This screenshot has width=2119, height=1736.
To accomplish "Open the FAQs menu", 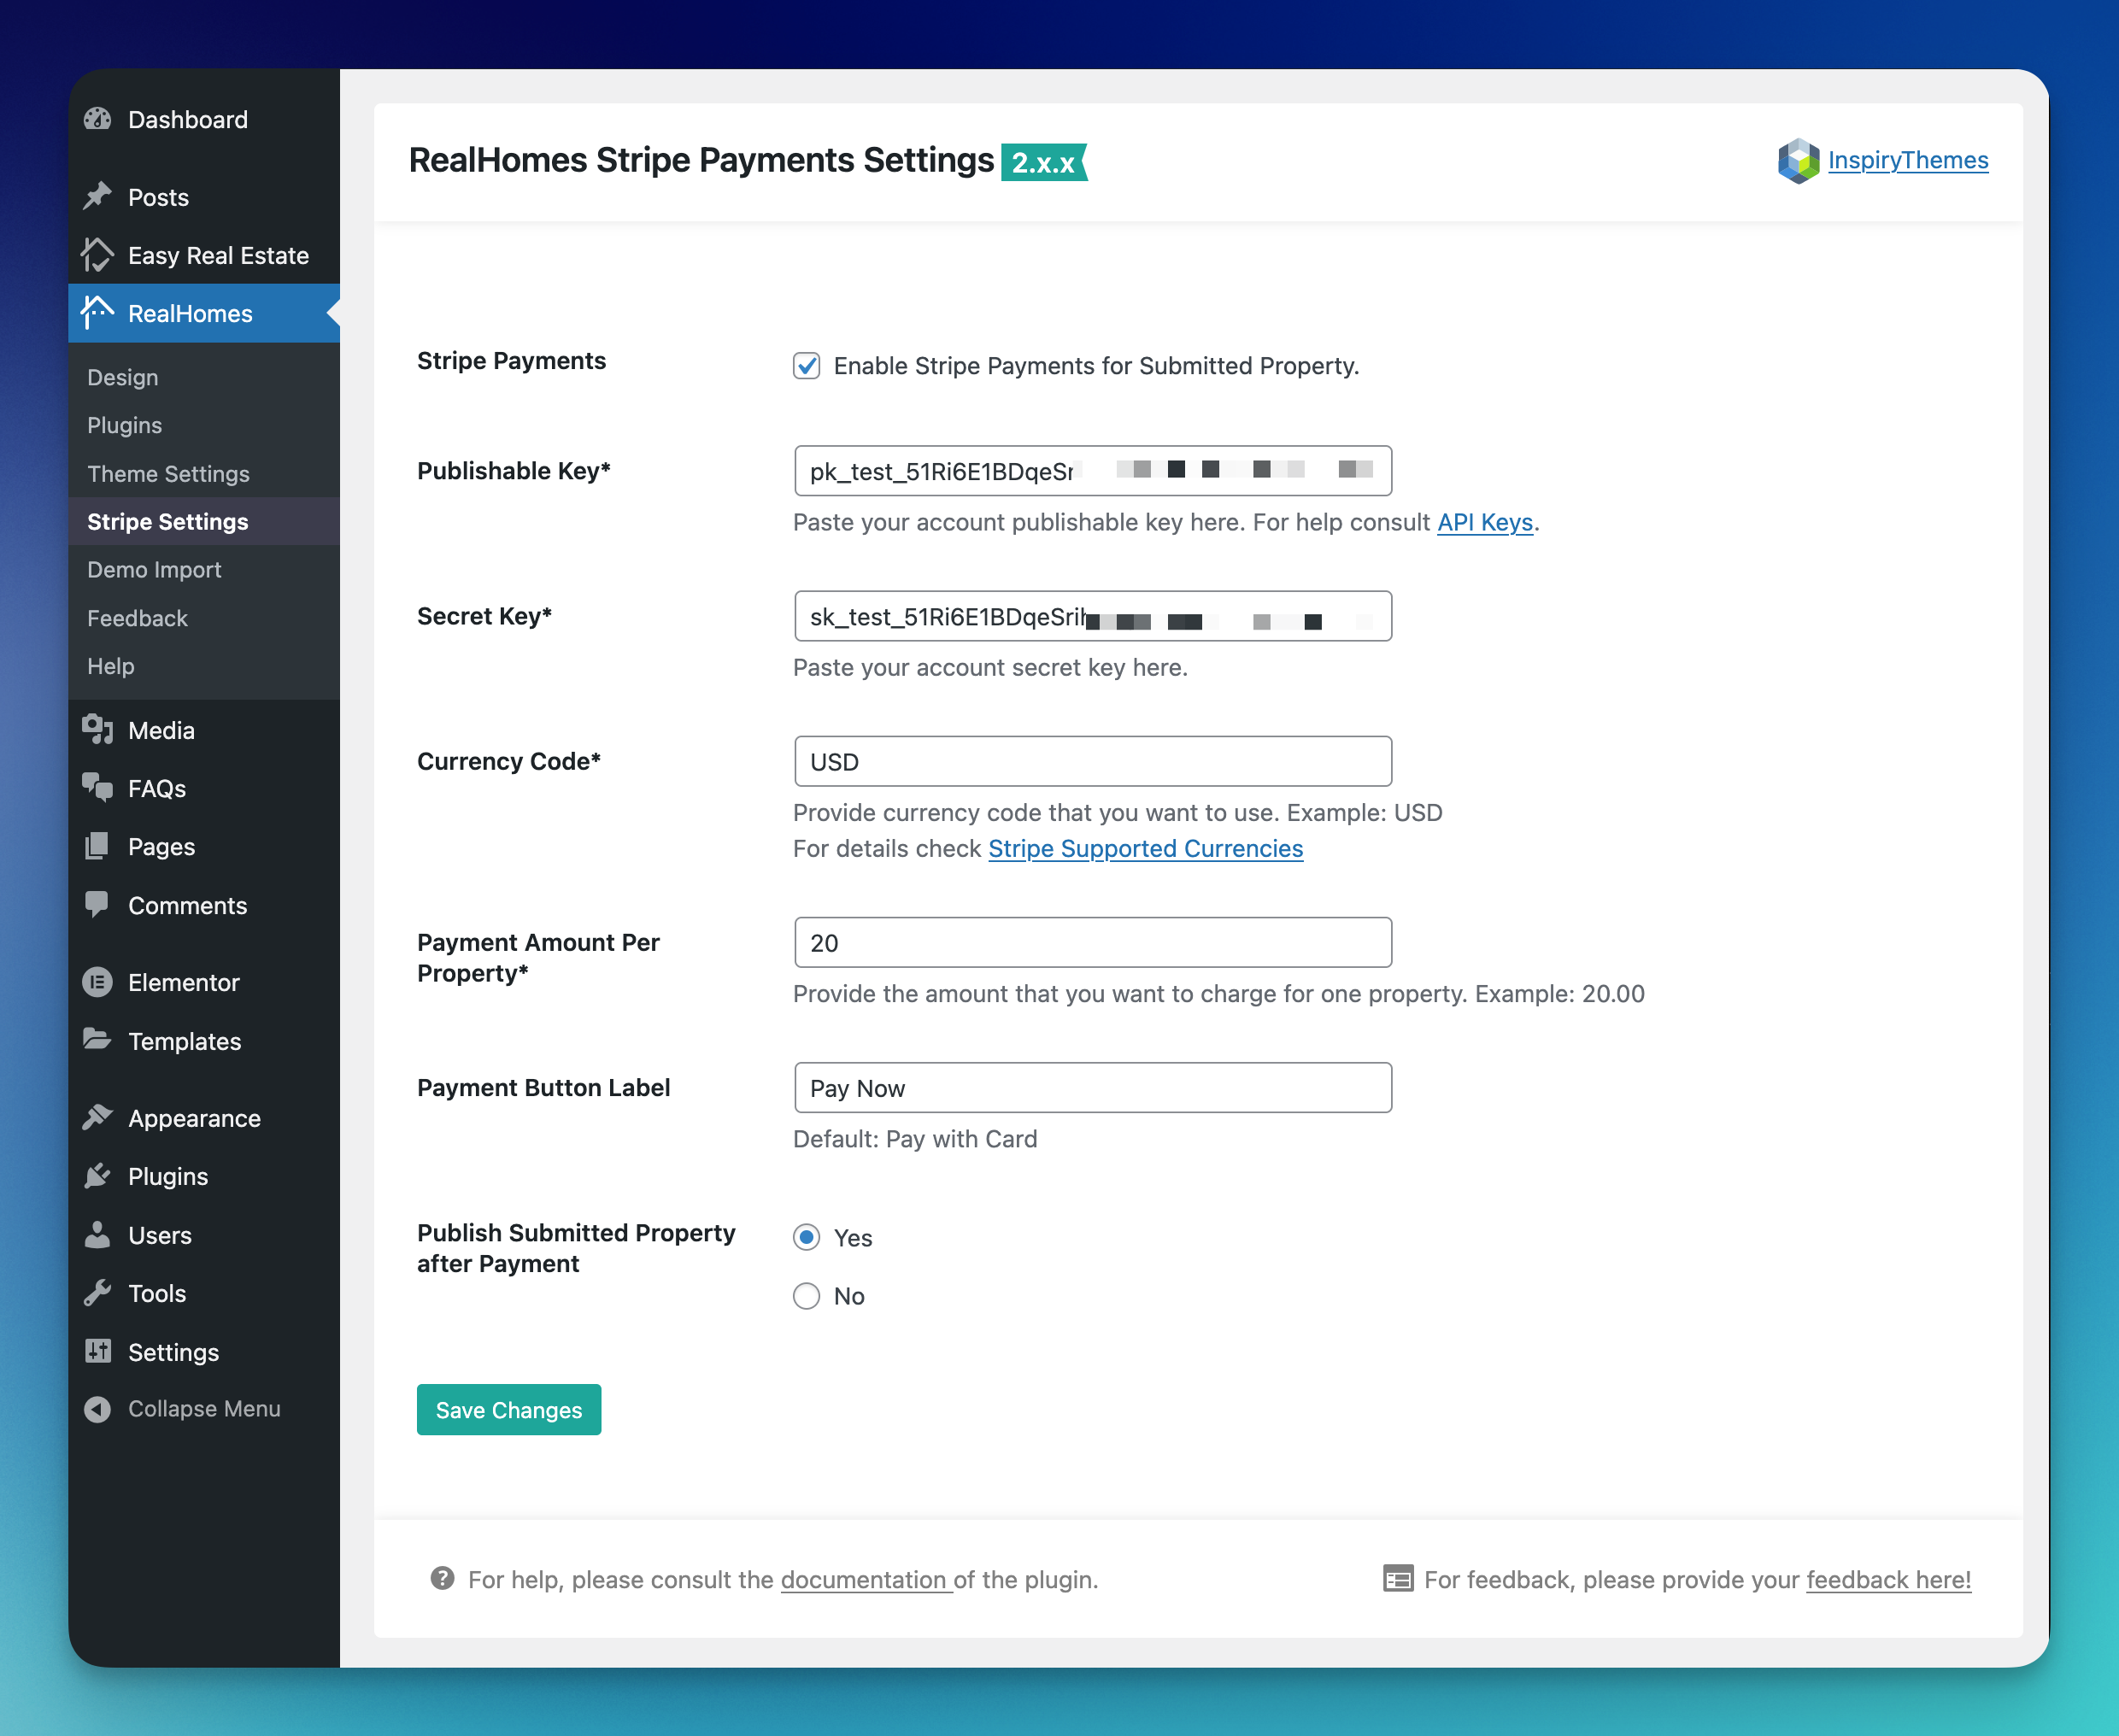I will [204, 788].
